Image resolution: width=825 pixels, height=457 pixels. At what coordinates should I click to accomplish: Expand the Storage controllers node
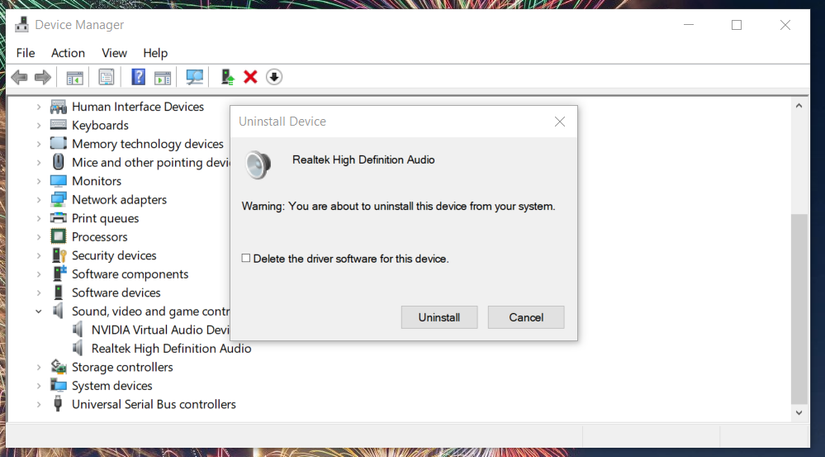point(38,367)
